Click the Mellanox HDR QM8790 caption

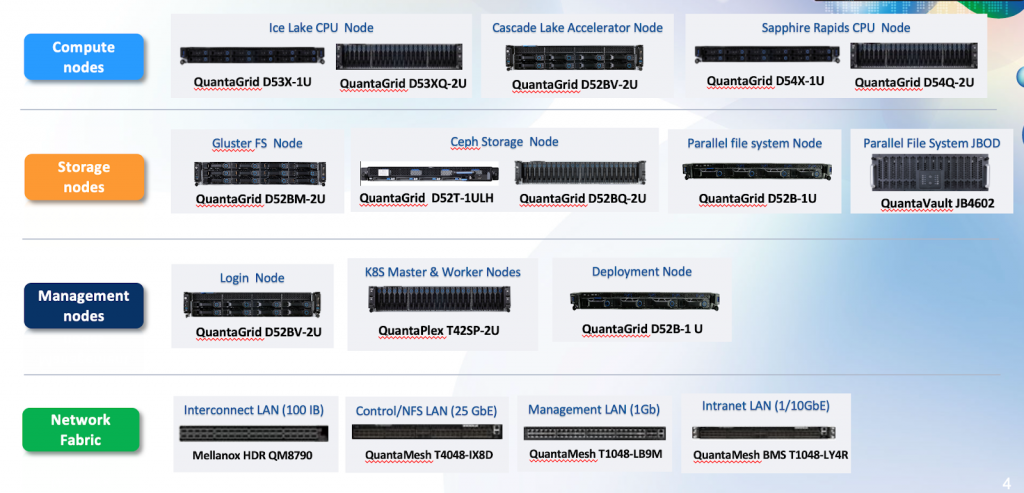252,455
